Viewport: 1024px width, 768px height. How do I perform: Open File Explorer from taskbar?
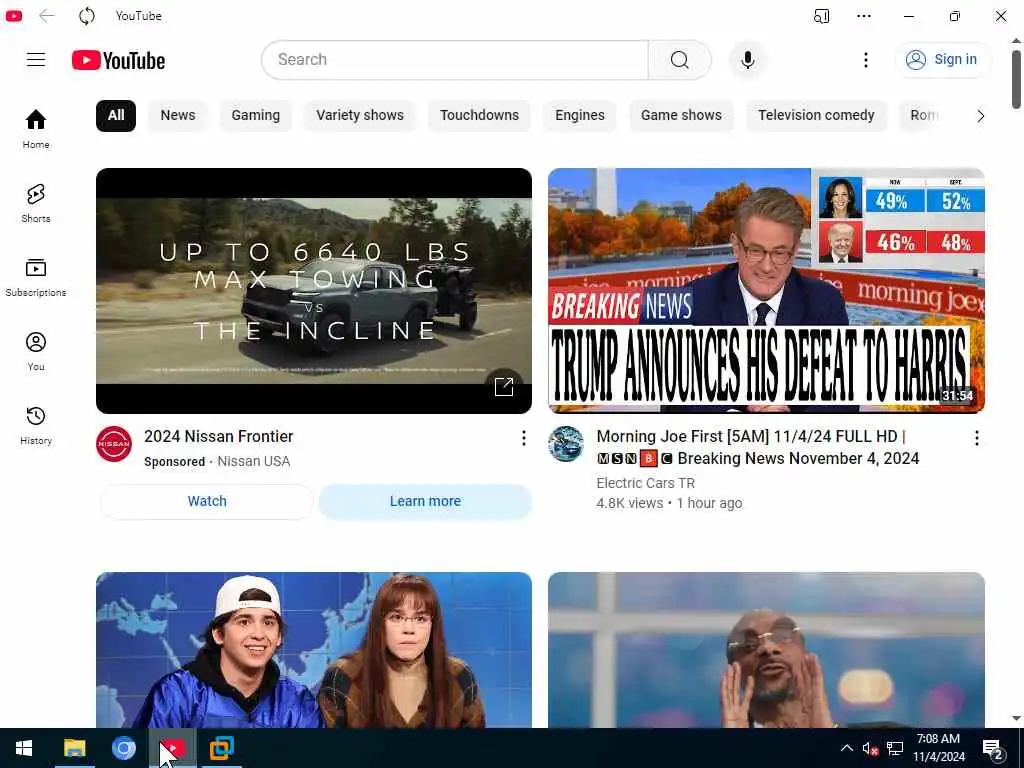(74, 748)
